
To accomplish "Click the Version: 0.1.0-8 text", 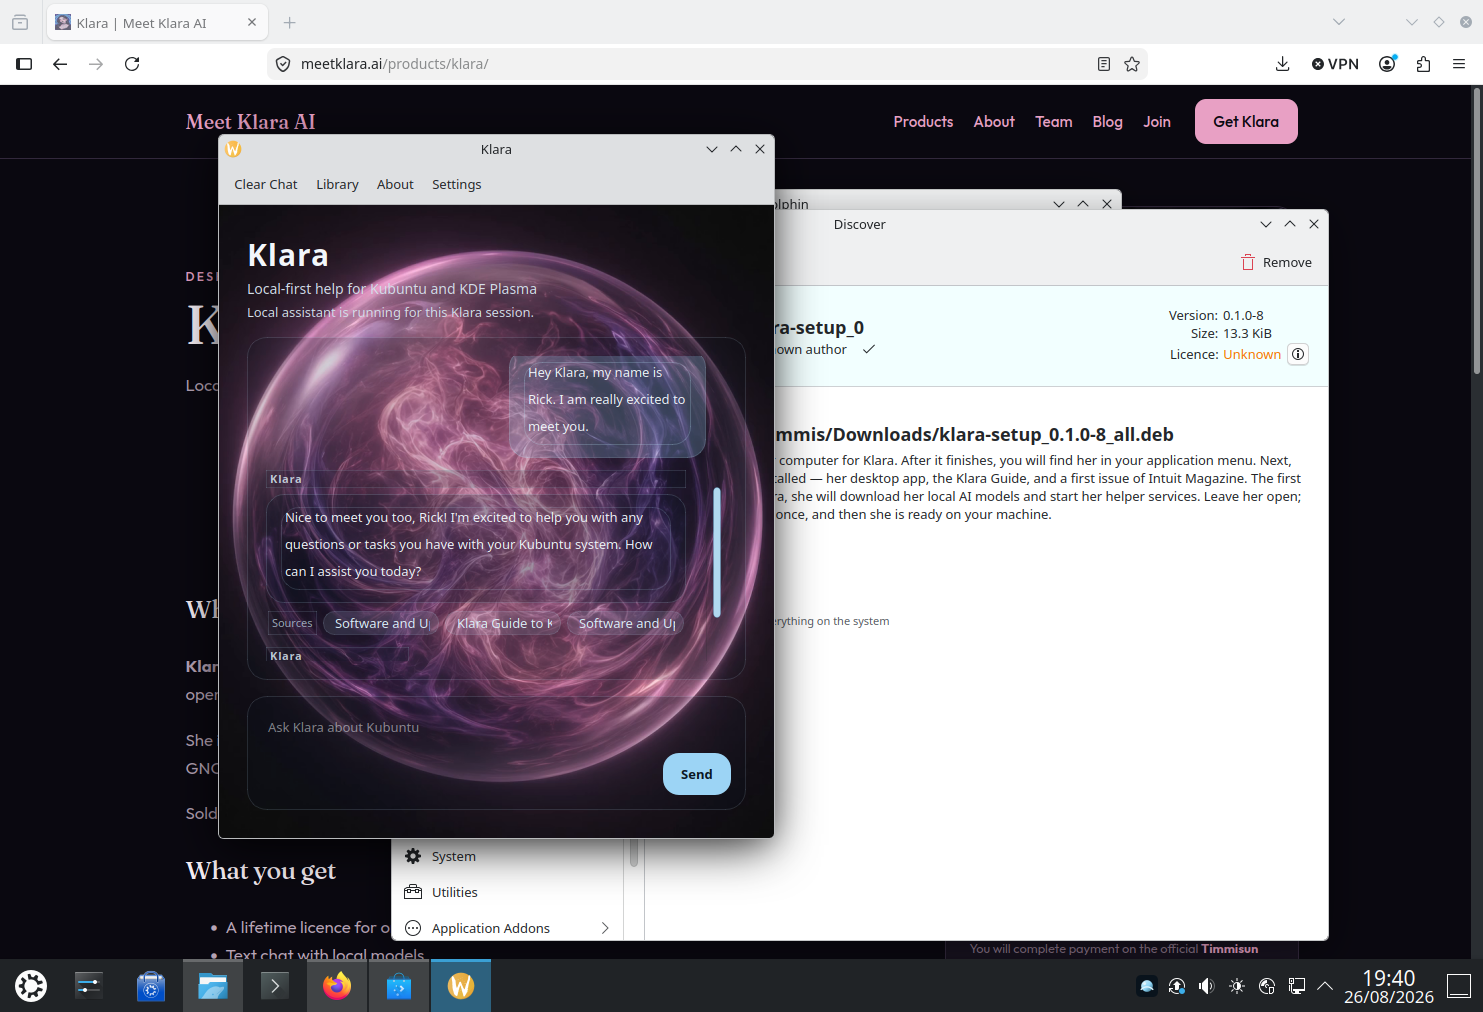I will tap(1216, 316).
